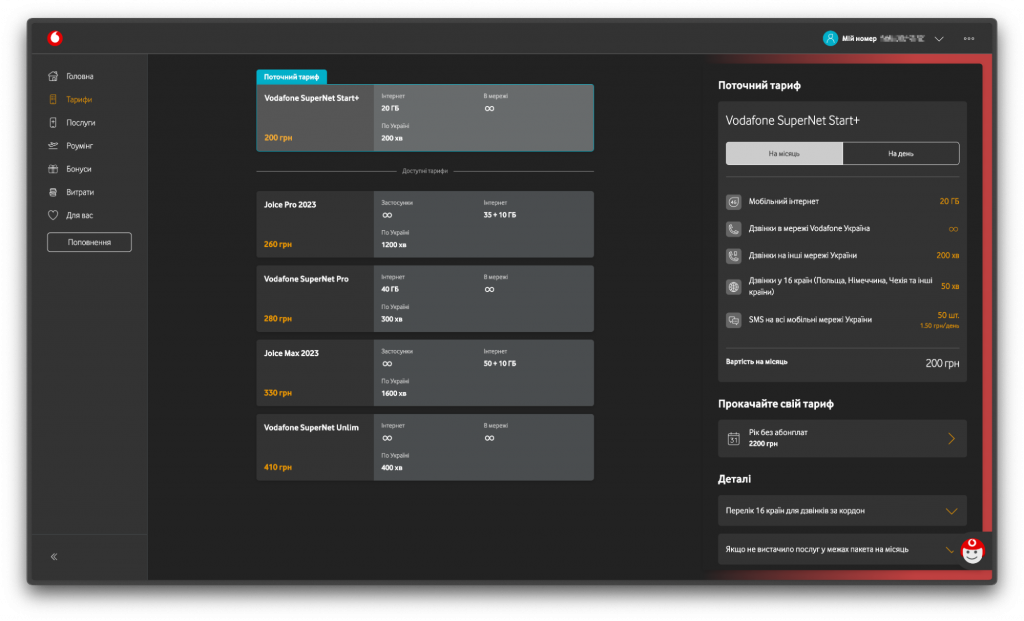Switch tariff view to На день
Screen dimensions: 1024x621
pyautogui.click(x=901, y=154)
